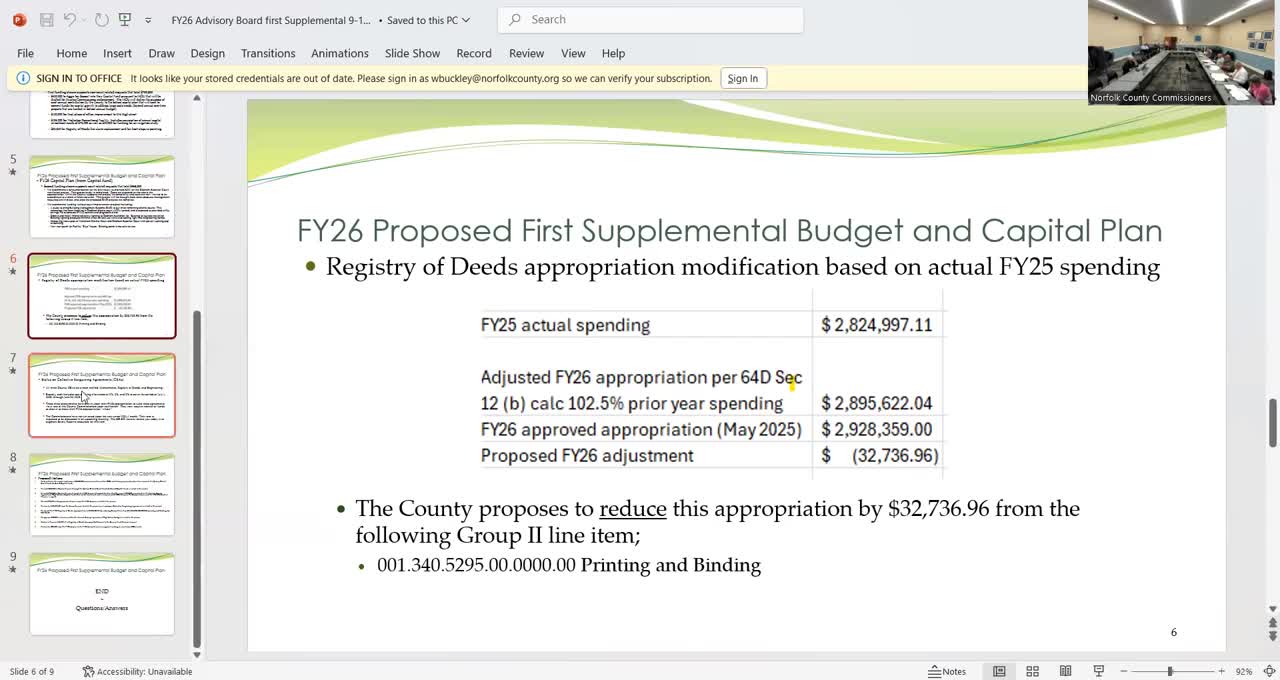This screenshot has width=1280, height=680.
Task: Click the PowerPoint app icon in title bar
Action: tap(19, 20)
